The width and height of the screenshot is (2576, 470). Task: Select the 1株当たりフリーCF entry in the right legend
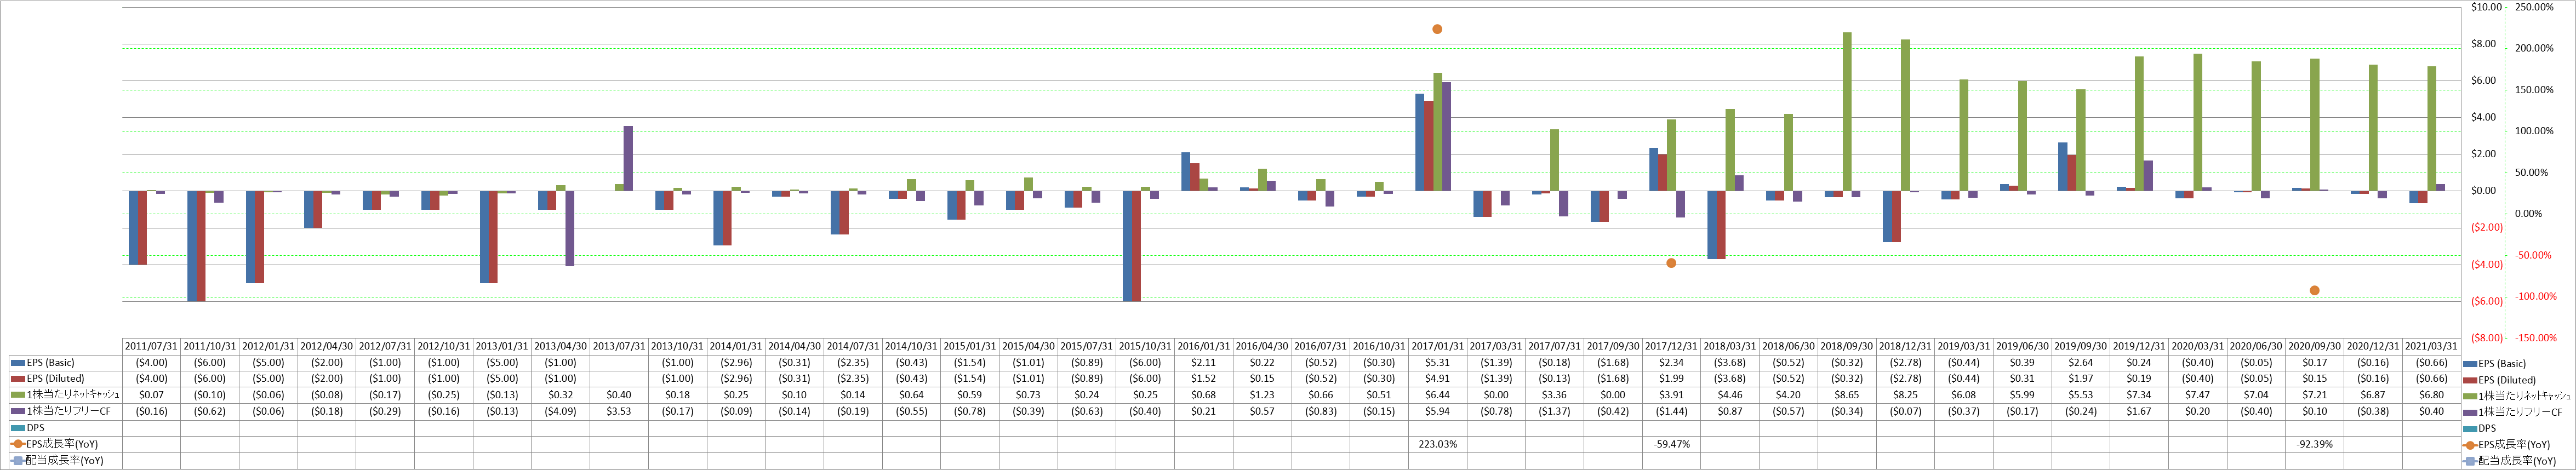point(2512,412)
